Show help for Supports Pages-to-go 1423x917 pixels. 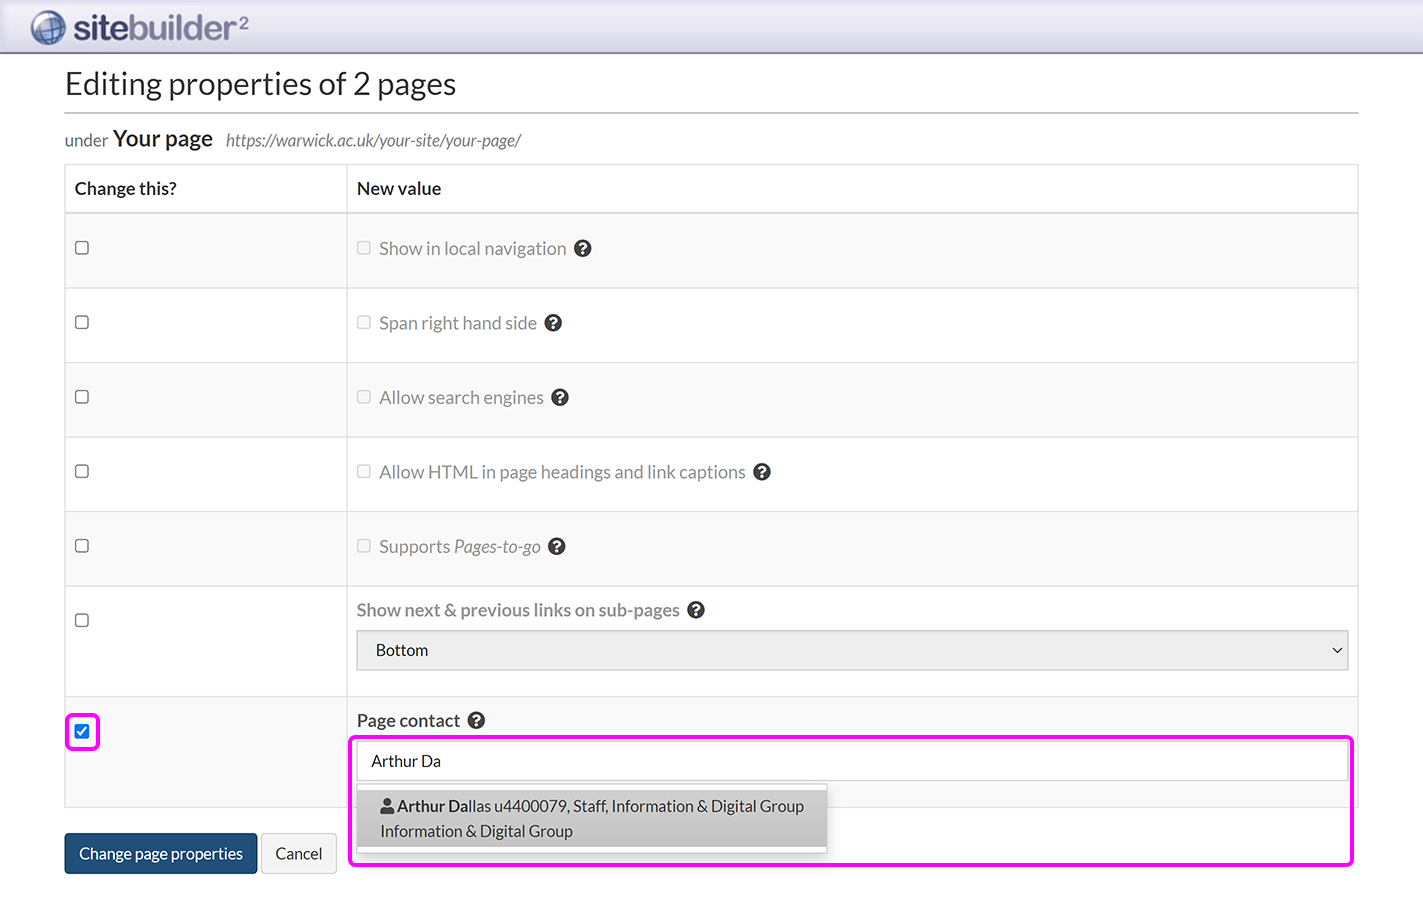pos(557,546)
